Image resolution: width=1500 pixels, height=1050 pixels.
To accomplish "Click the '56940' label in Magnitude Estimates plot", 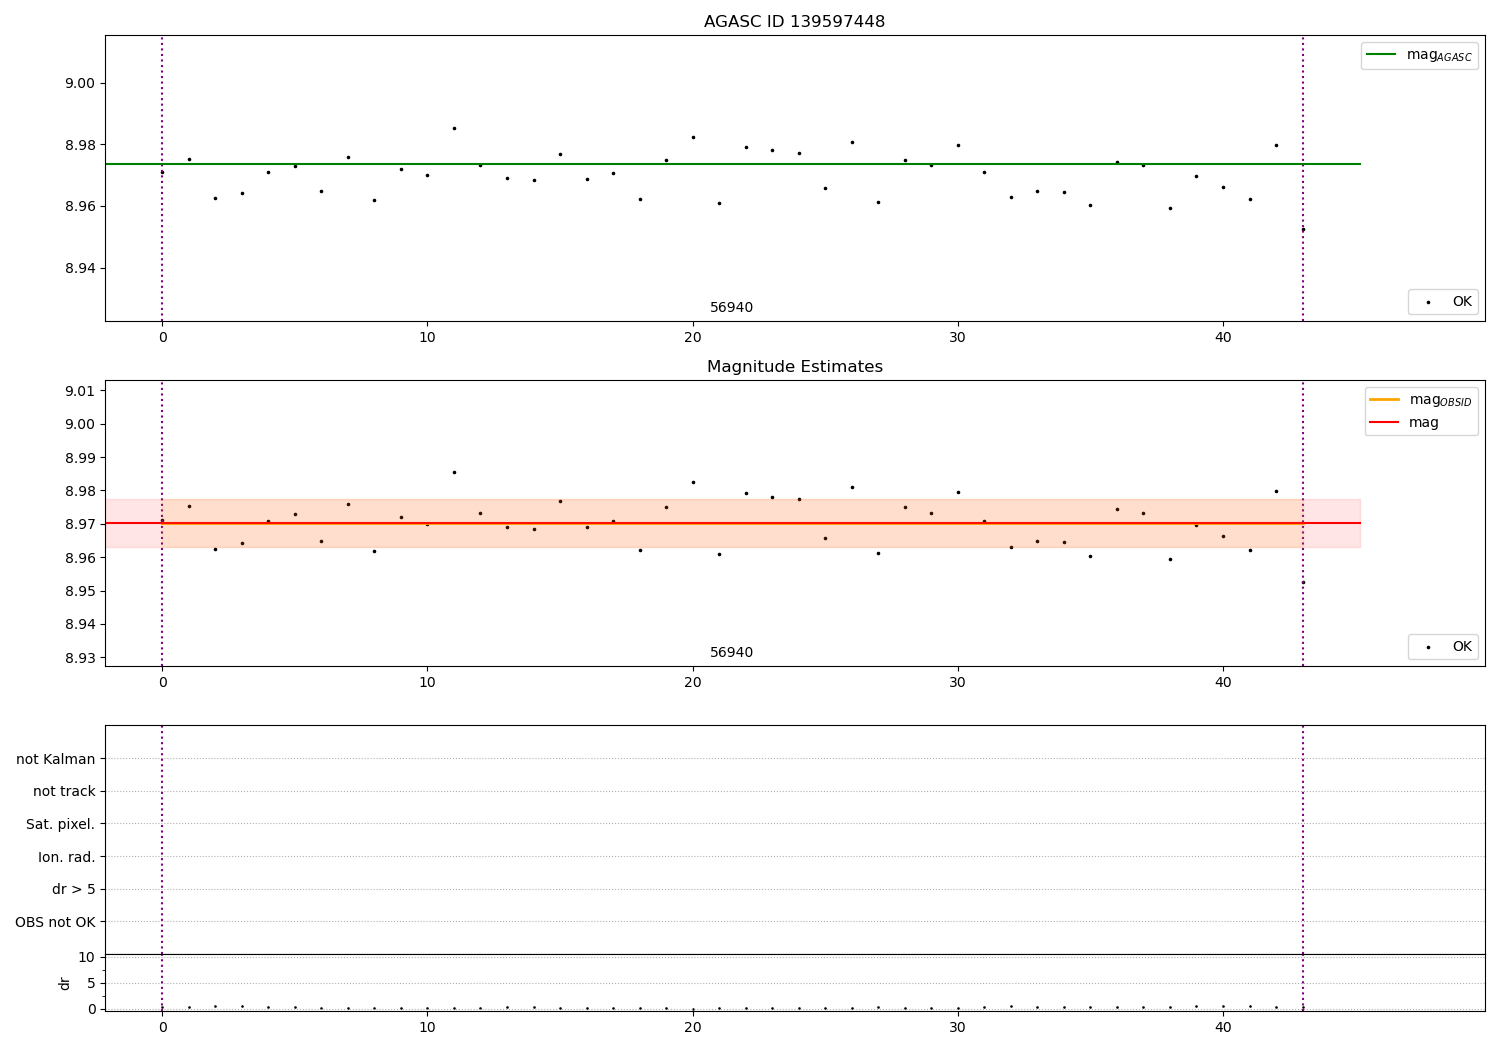I will (731, 653).
